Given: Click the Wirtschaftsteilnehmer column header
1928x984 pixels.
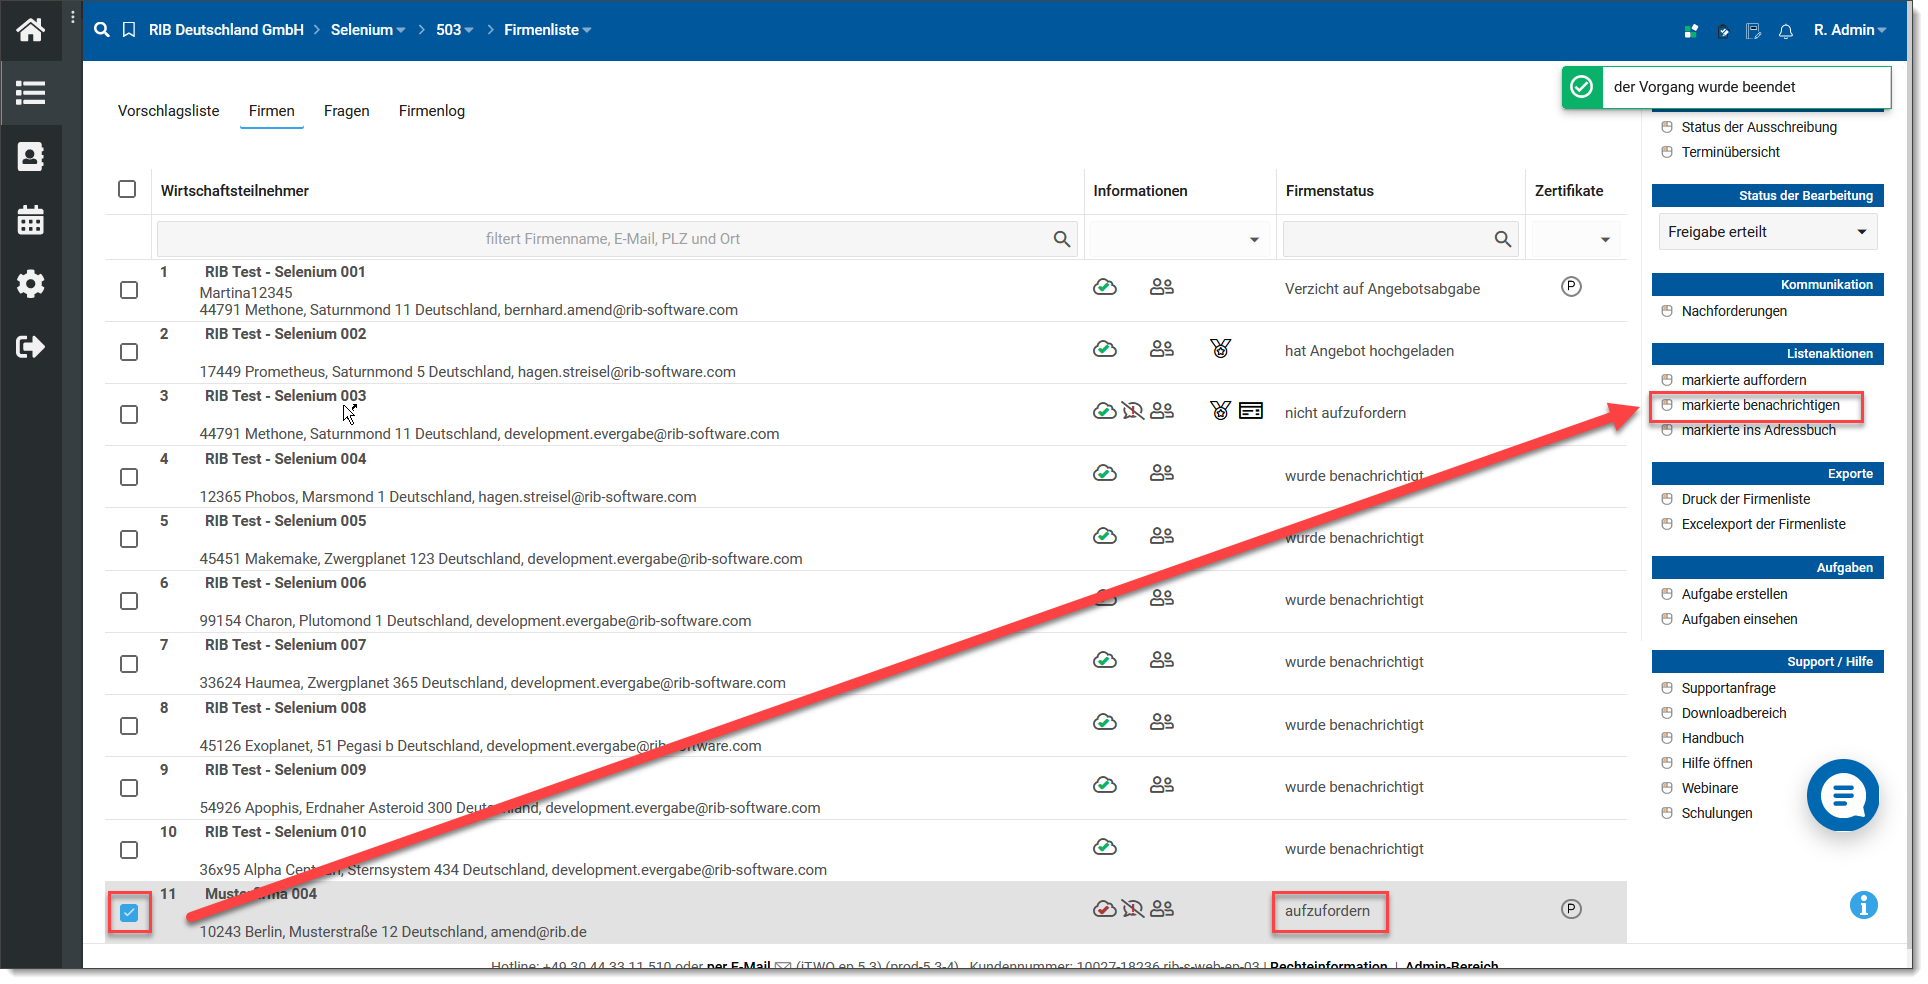Looking at the screenshot, I should pos(235,191).
